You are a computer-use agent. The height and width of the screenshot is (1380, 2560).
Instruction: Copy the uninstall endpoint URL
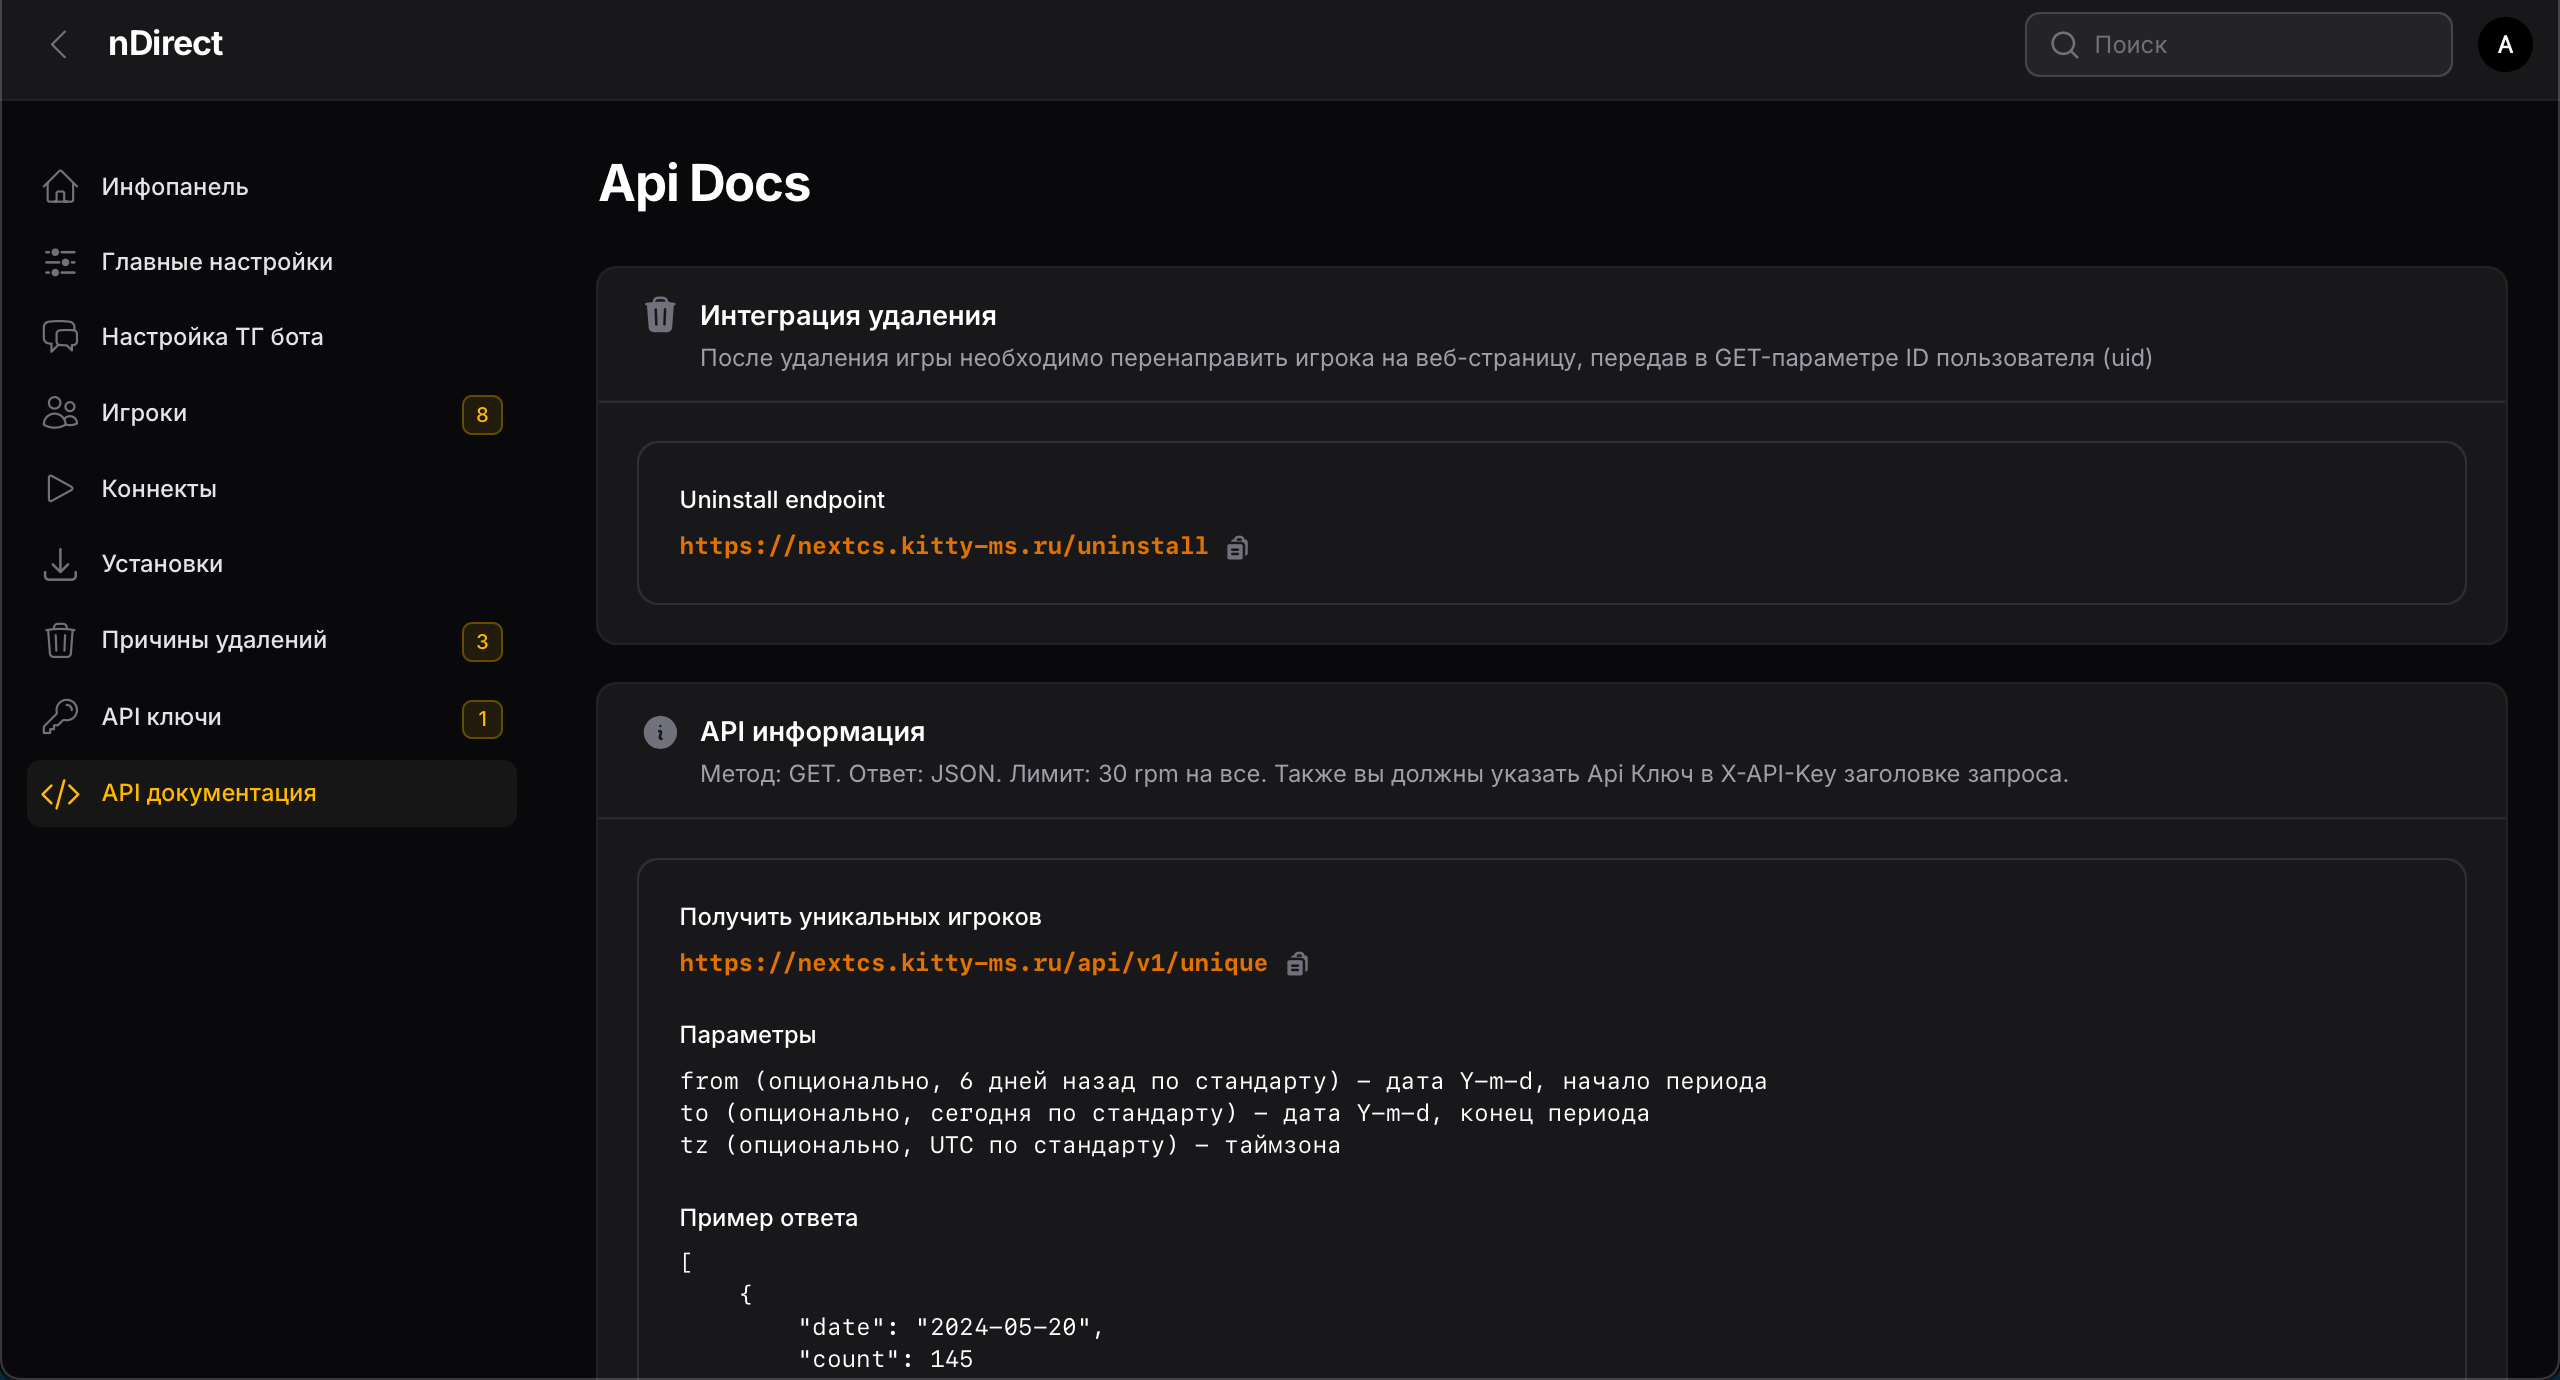pyautogui.click(x=1237, y=547)
